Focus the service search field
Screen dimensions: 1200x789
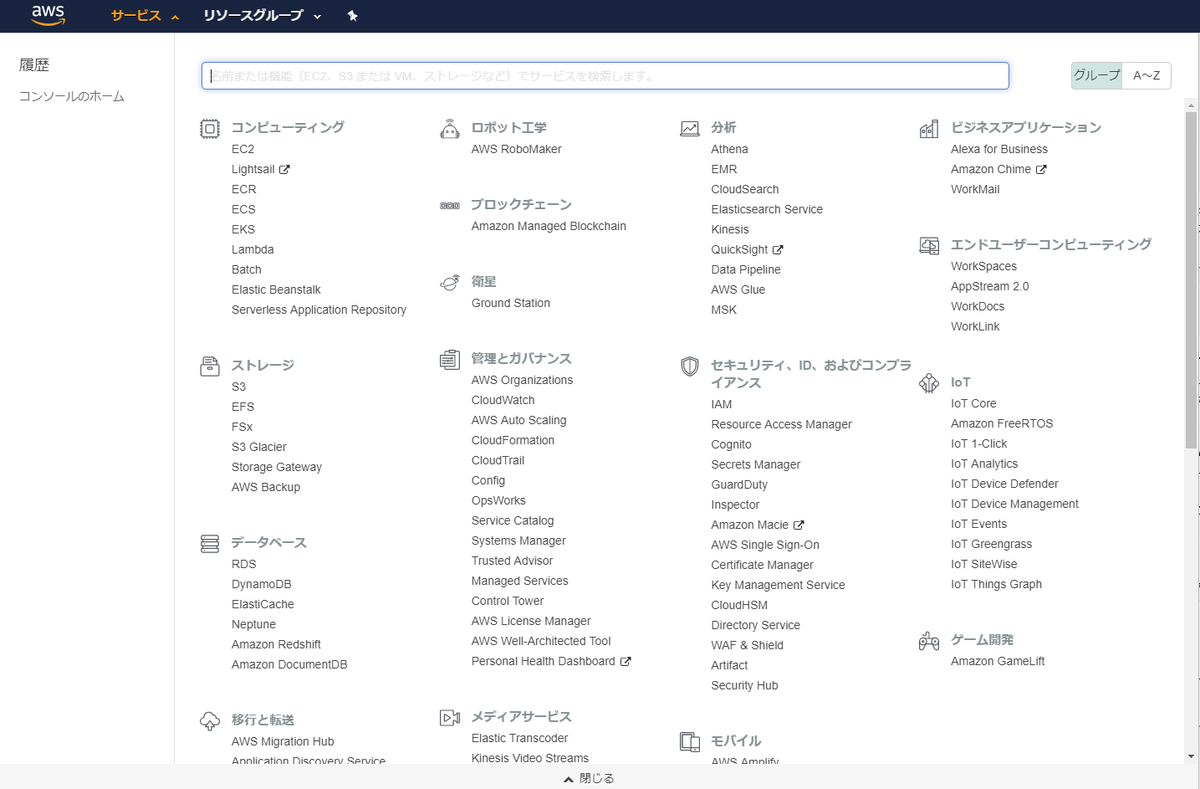click(x=605, y=76)
